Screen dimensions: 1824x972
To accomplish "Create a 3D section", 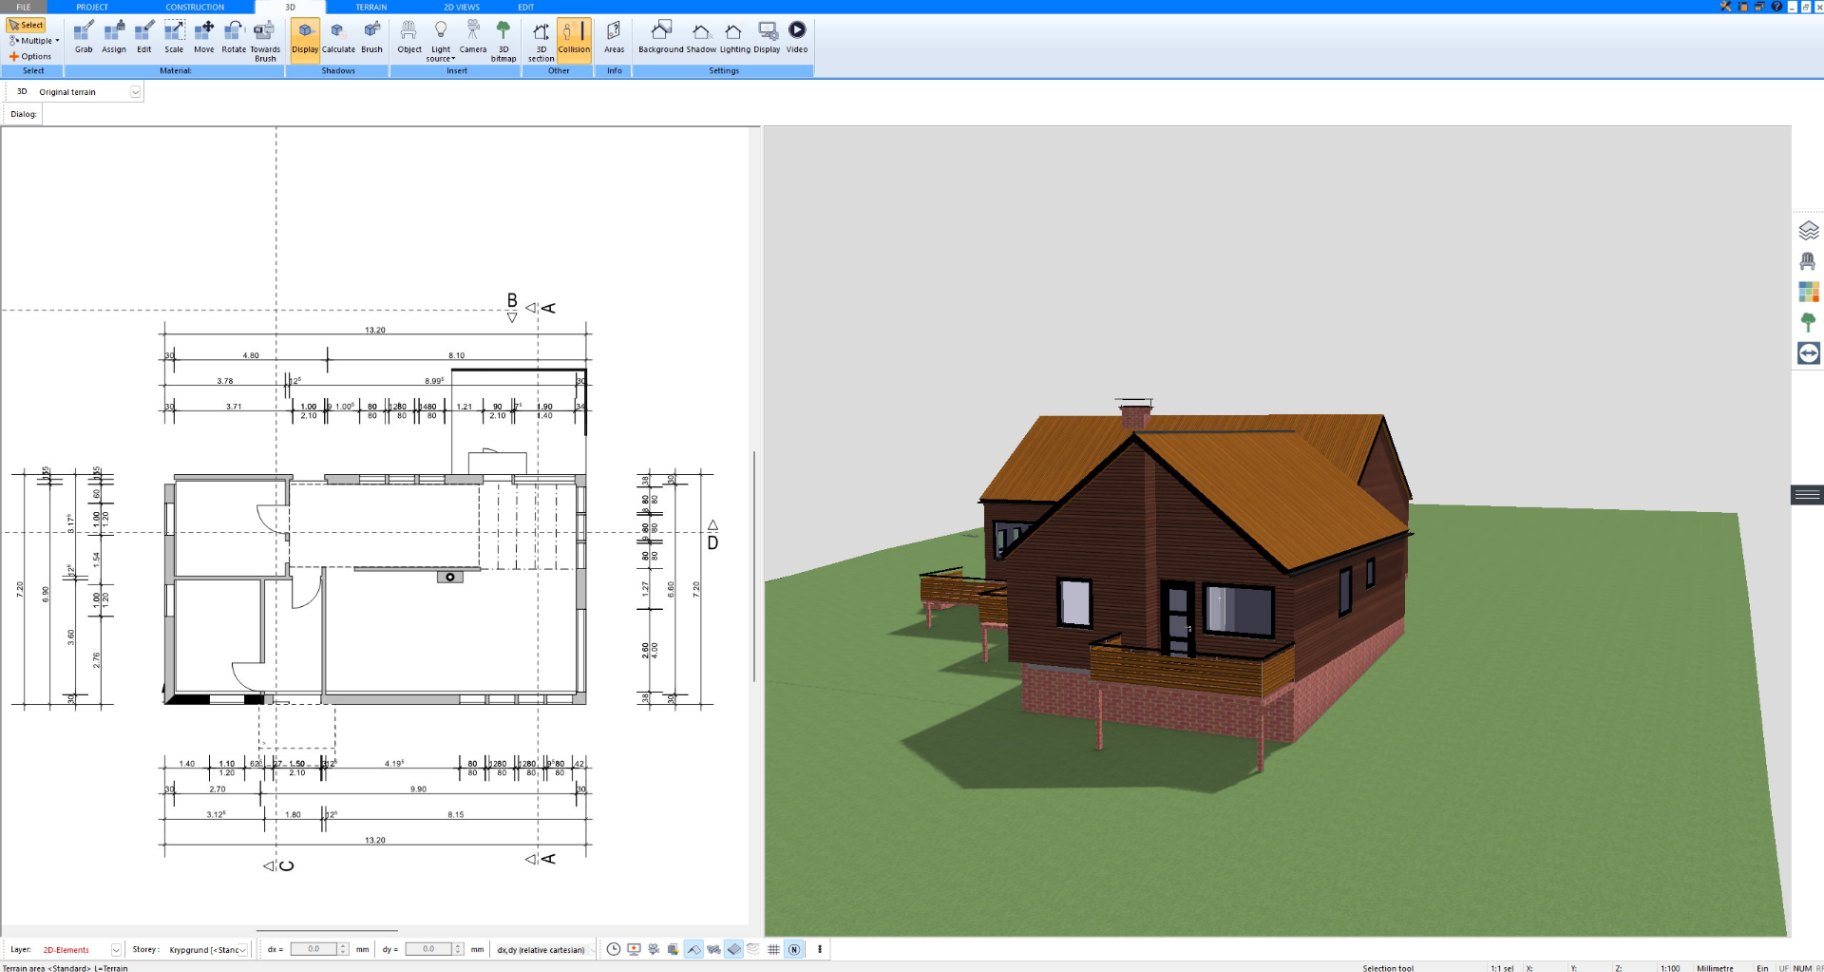I will point(541,41).
